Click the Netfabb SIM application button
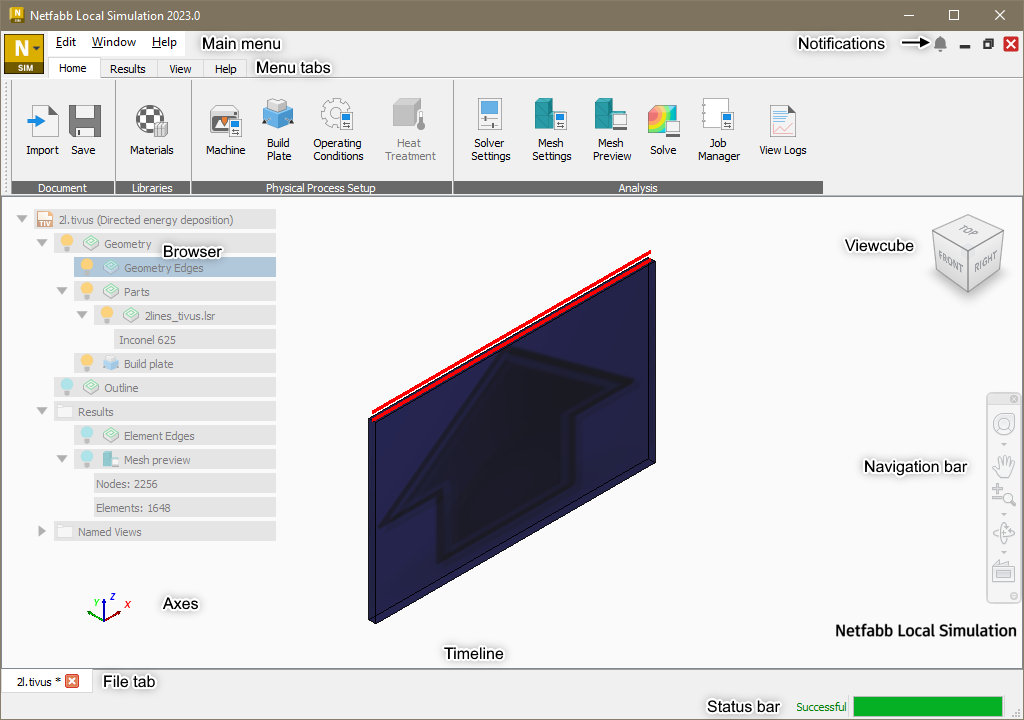Screen dimensions: 1024x720 24,54
